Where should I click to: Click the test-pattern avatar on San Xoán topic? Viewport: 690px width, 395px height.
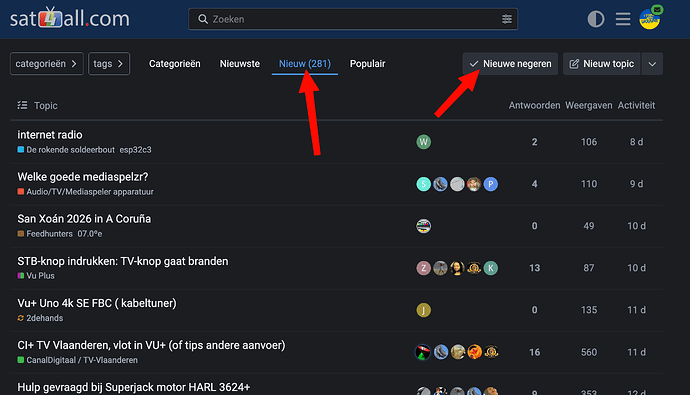click(423, 226)
